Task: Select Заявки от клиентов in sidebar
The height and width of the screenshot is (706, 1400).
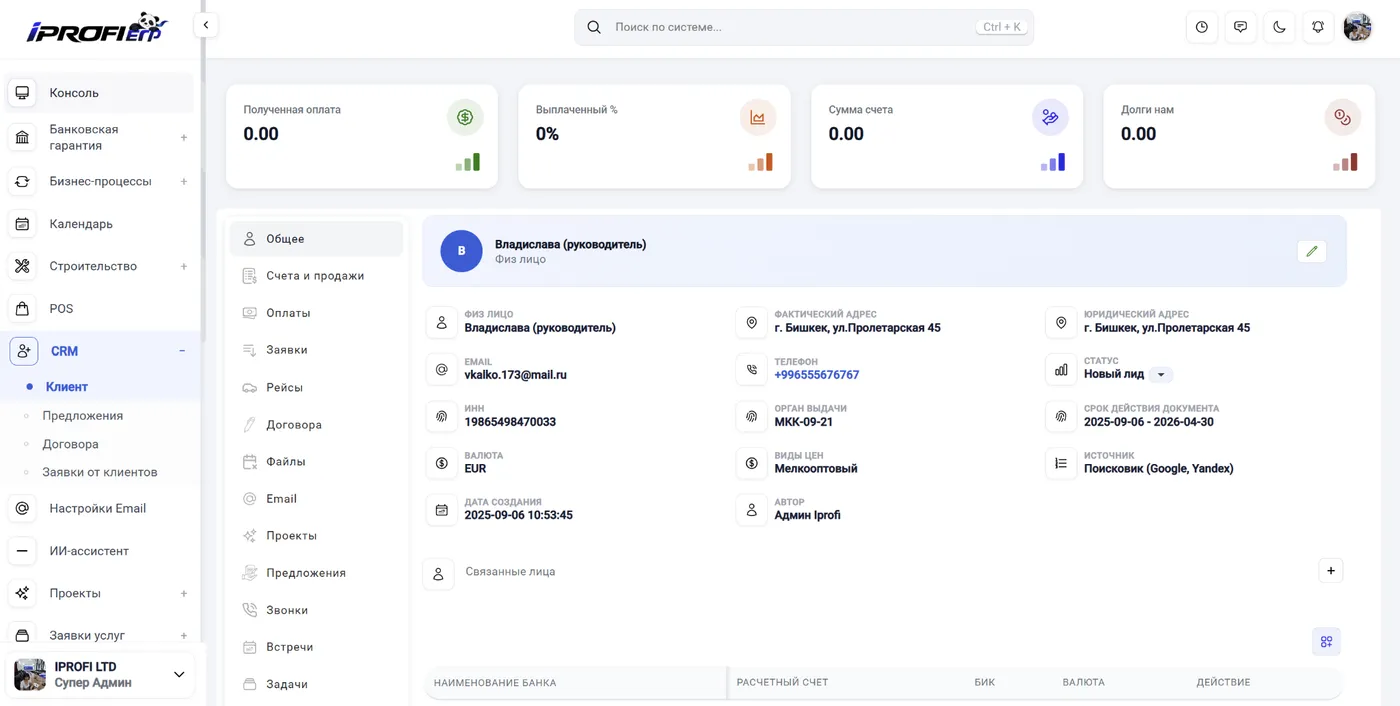Action: (x=99, y=472)
